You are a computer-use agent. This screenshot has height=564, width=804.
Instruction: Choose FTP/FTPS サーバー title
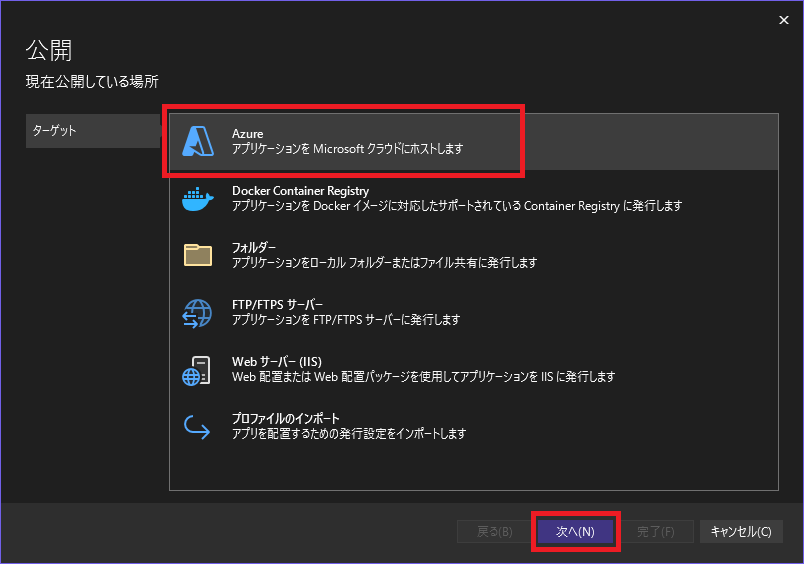(277, 305)
